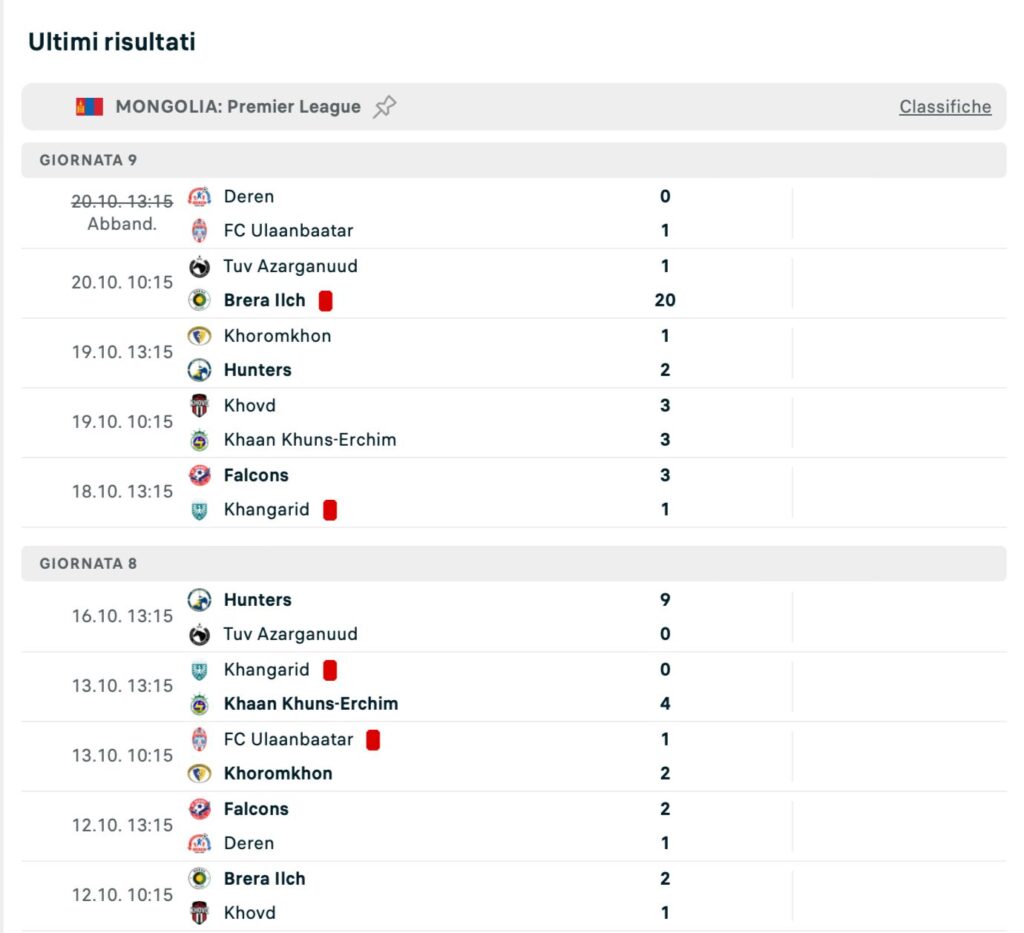Select the Giornata 9 round header
Viewport: 1024px width, 933px height.
click(88, 160)
